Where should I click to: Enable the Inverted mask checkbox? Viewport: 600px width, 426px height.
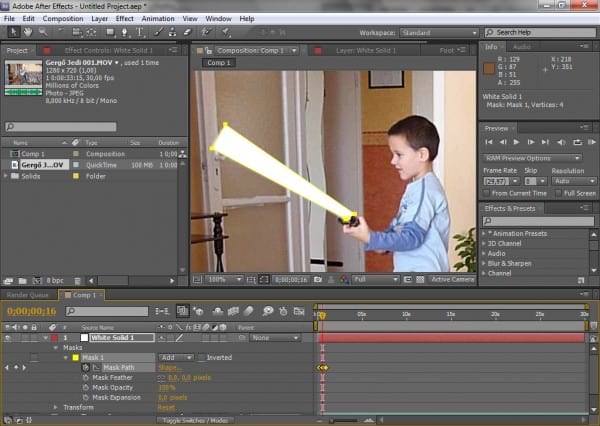point(200,357)
